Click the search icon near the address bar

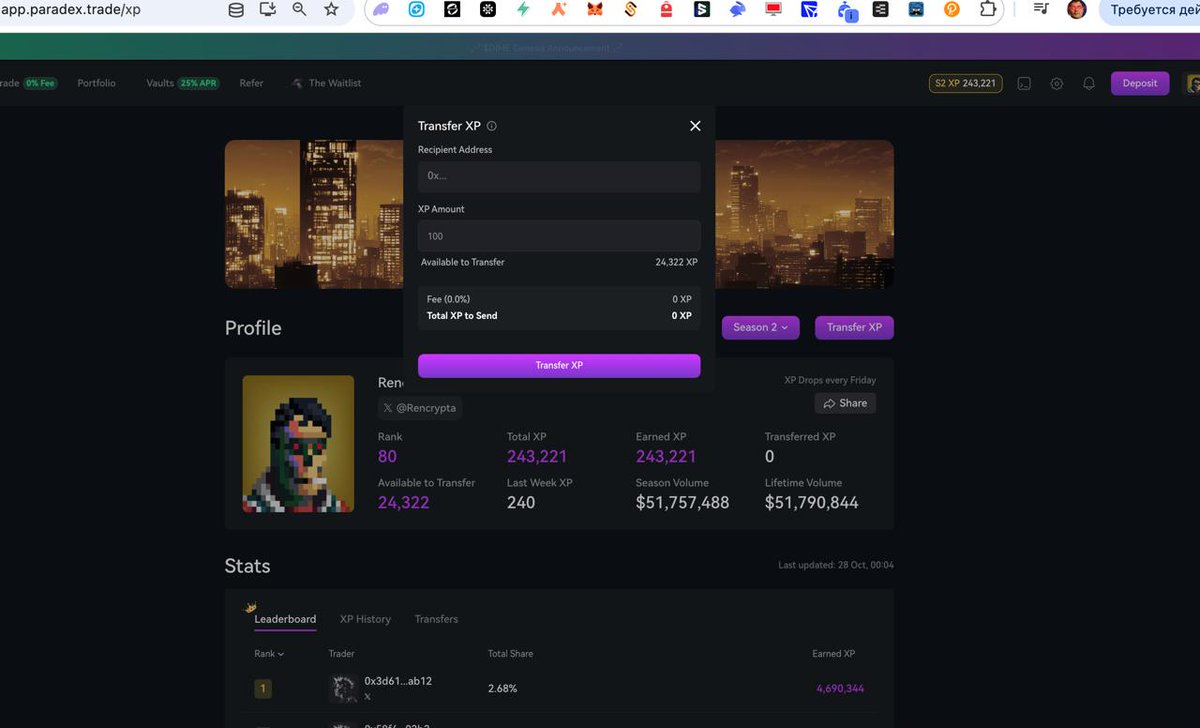pyautogui.click(x=298, y=11)
